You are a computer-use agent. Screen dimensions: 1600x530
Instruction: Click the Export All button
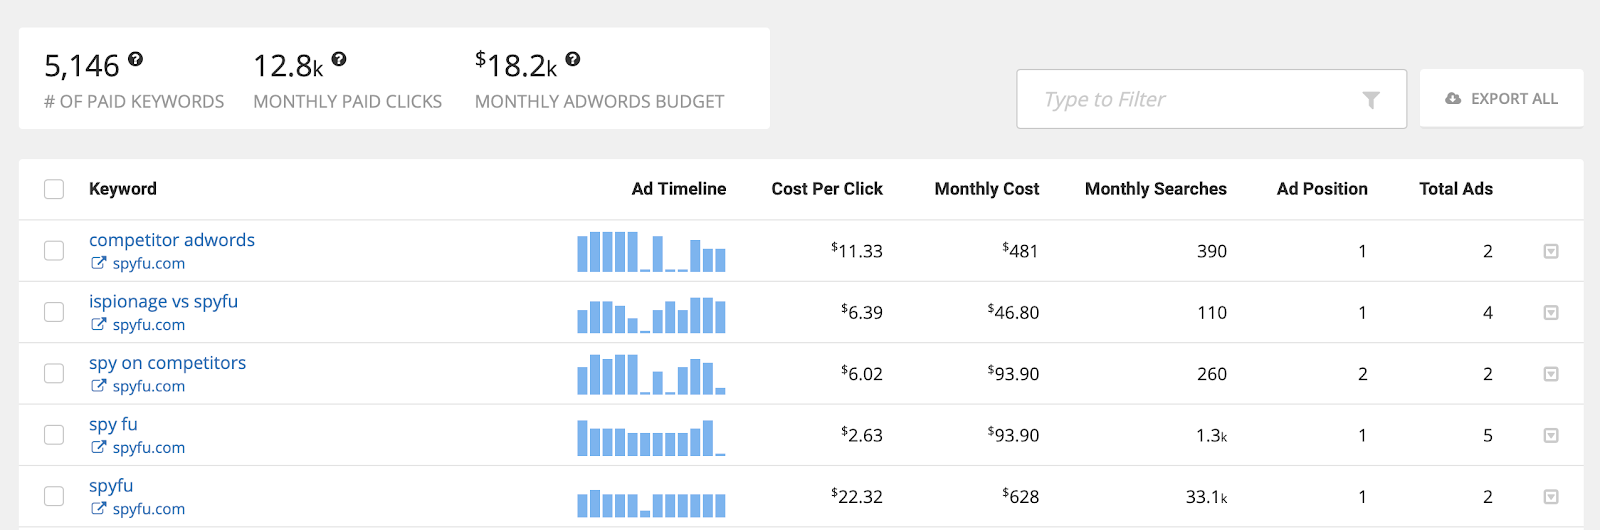(1501, 98)
